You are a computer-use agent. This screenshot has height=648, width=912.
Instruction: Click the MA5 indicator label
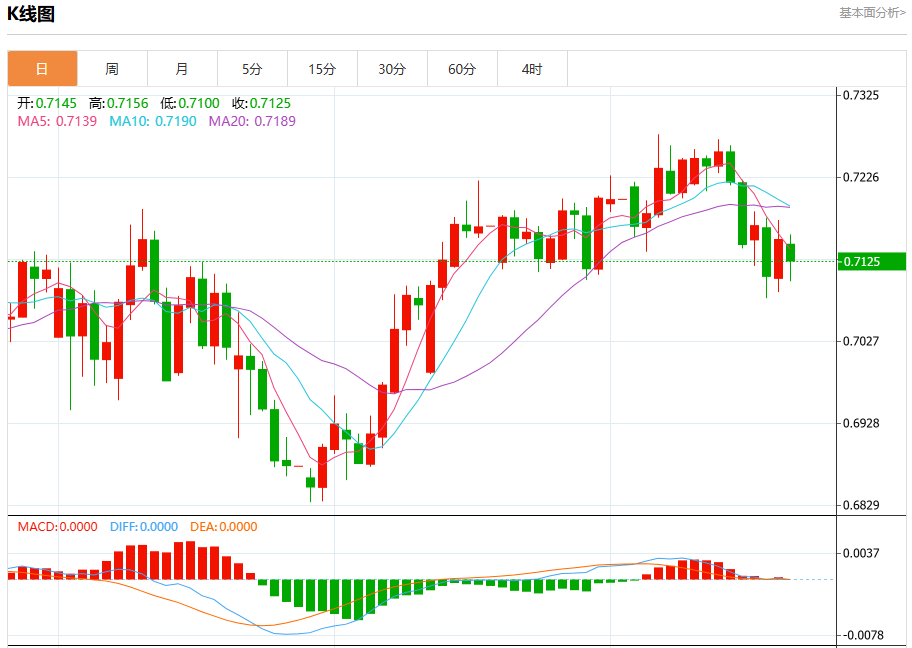(57, 121)
